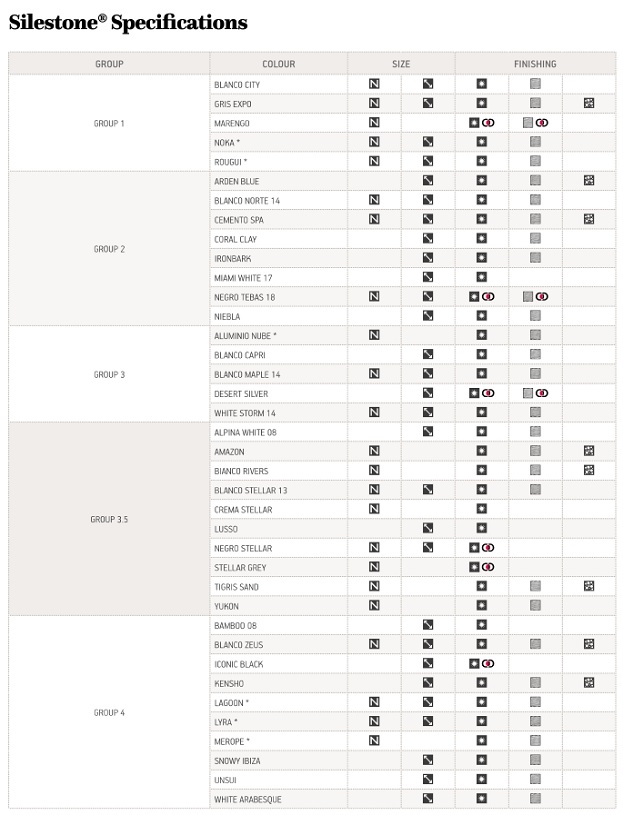Click the textured finish icon in Gris Expo row
623x815 pixels.
[589, 104]
